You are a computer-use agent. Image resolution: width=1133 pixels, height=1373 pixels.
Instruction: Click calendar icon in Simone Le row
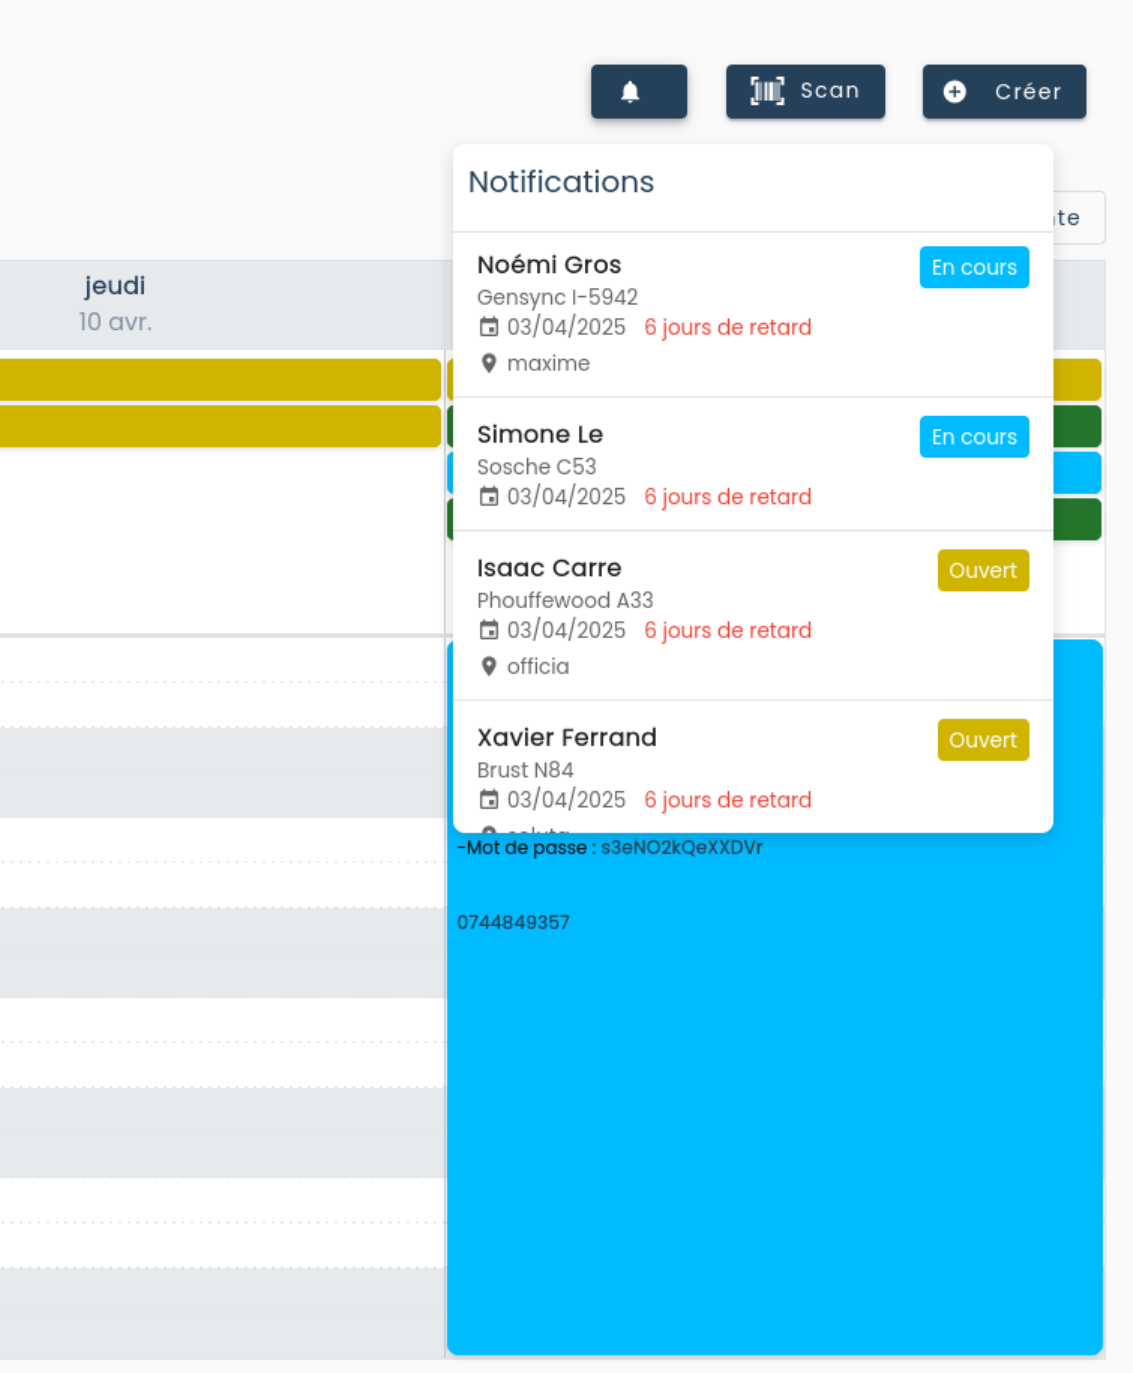tap(488, 497)
